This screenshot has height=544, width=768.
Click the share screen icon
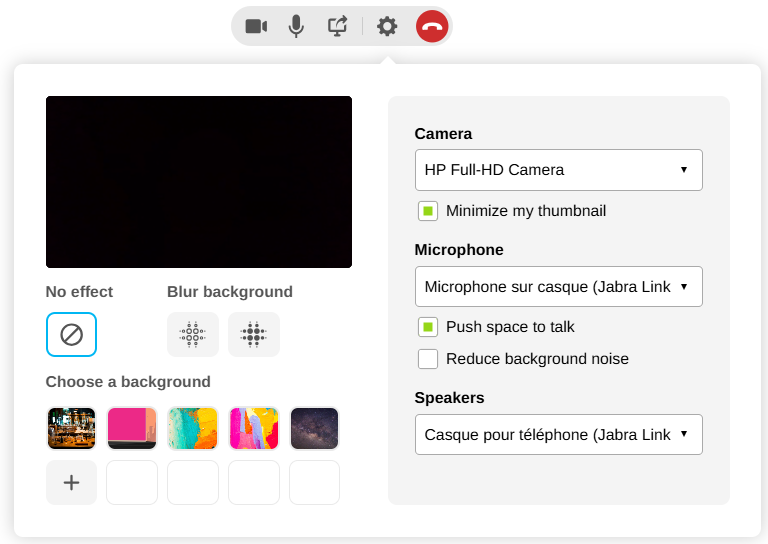coord(338,26)
